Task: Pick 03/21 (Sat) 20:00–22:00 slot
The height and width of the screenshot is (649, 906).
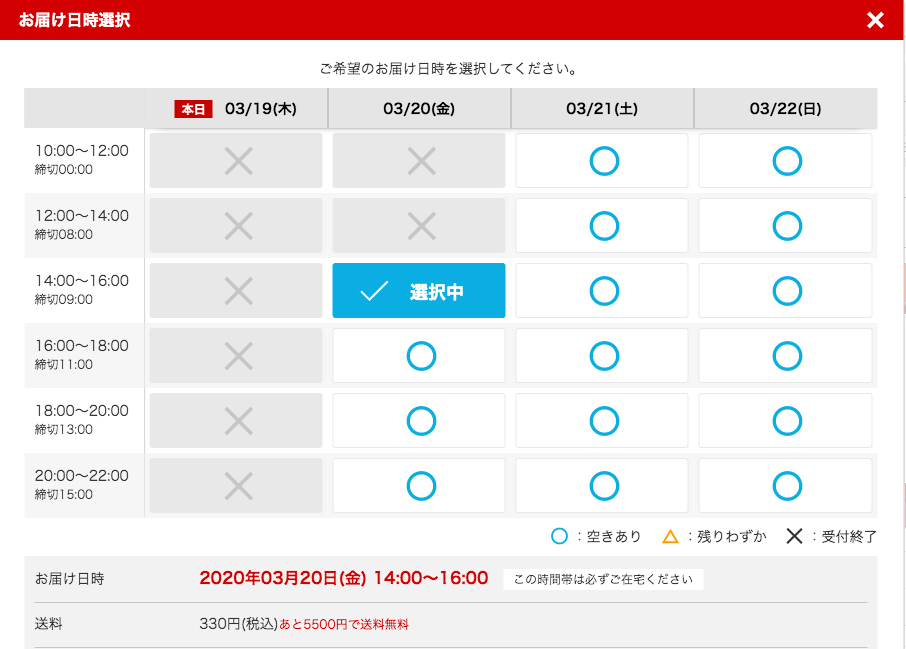Action: point(603,486)
